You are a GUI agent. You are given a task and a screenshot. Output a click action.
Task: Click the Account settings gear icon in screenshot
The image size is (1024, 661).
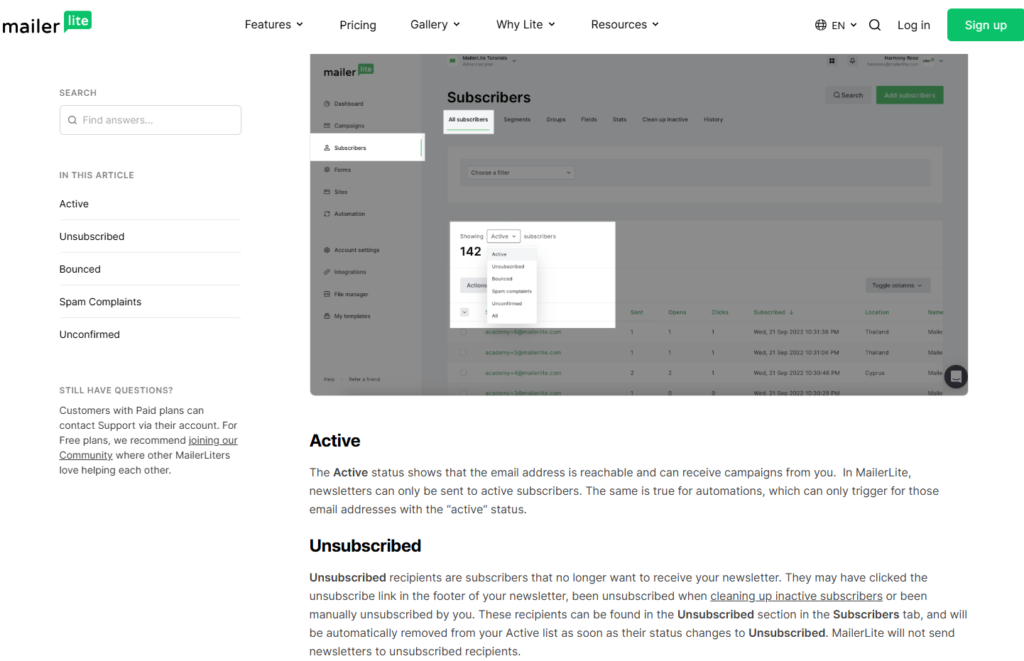click(x=327, y=250)
